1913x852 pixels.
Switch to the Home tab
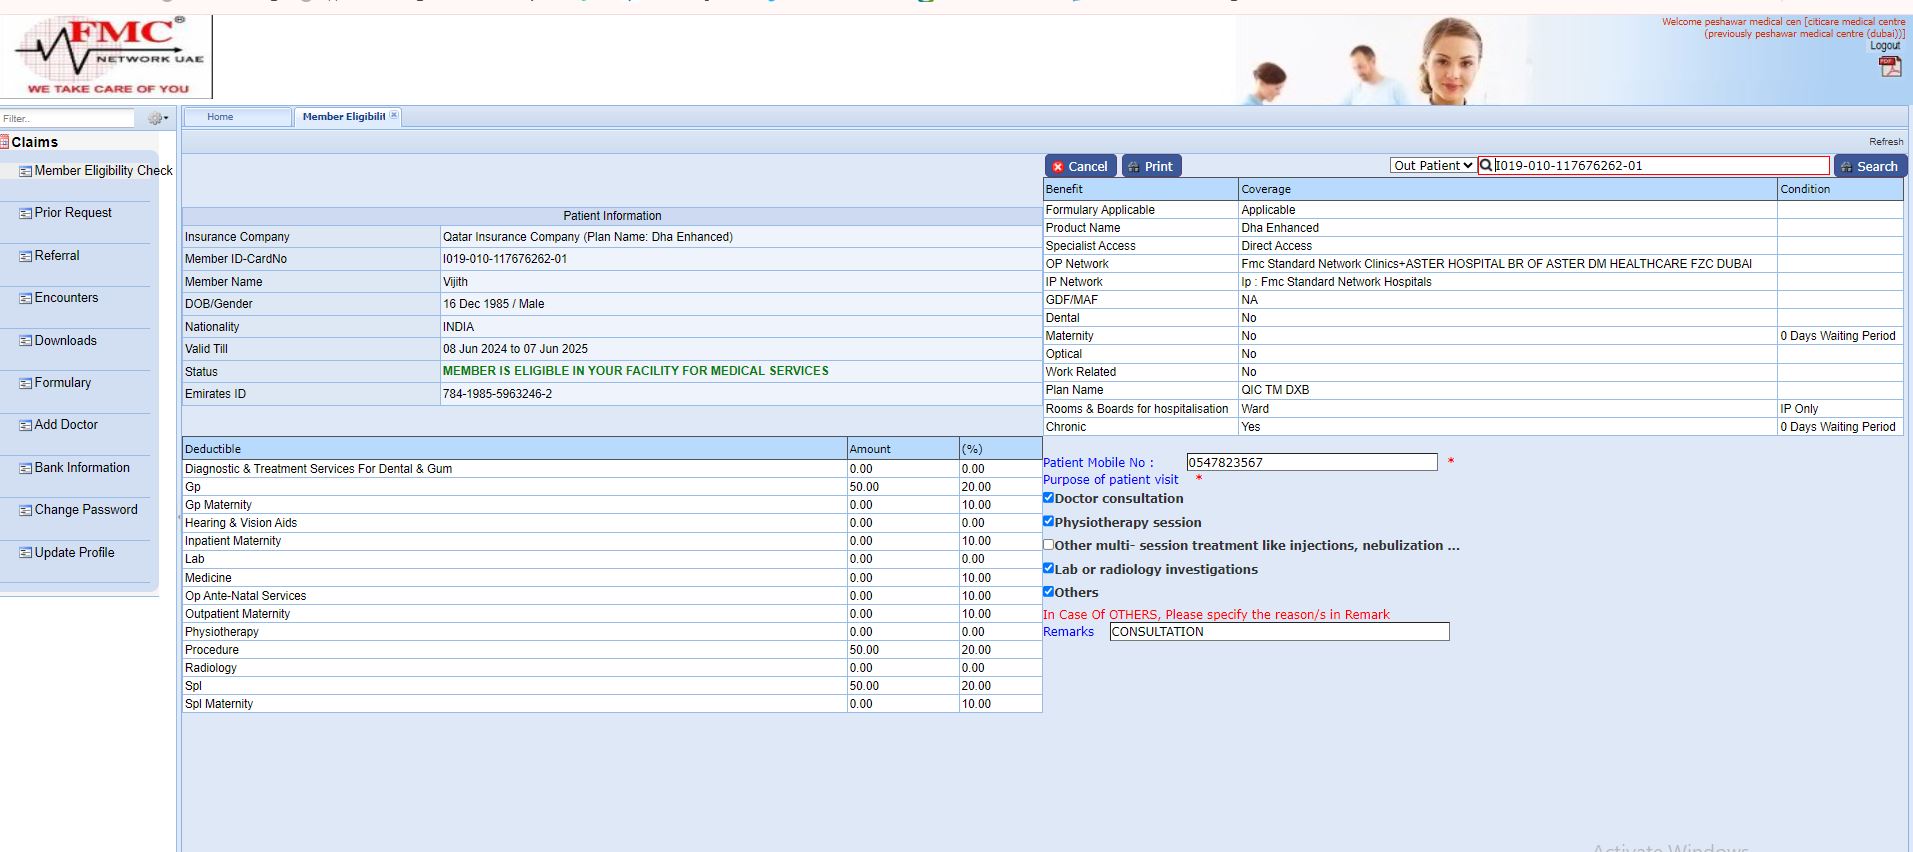[220, 117]
